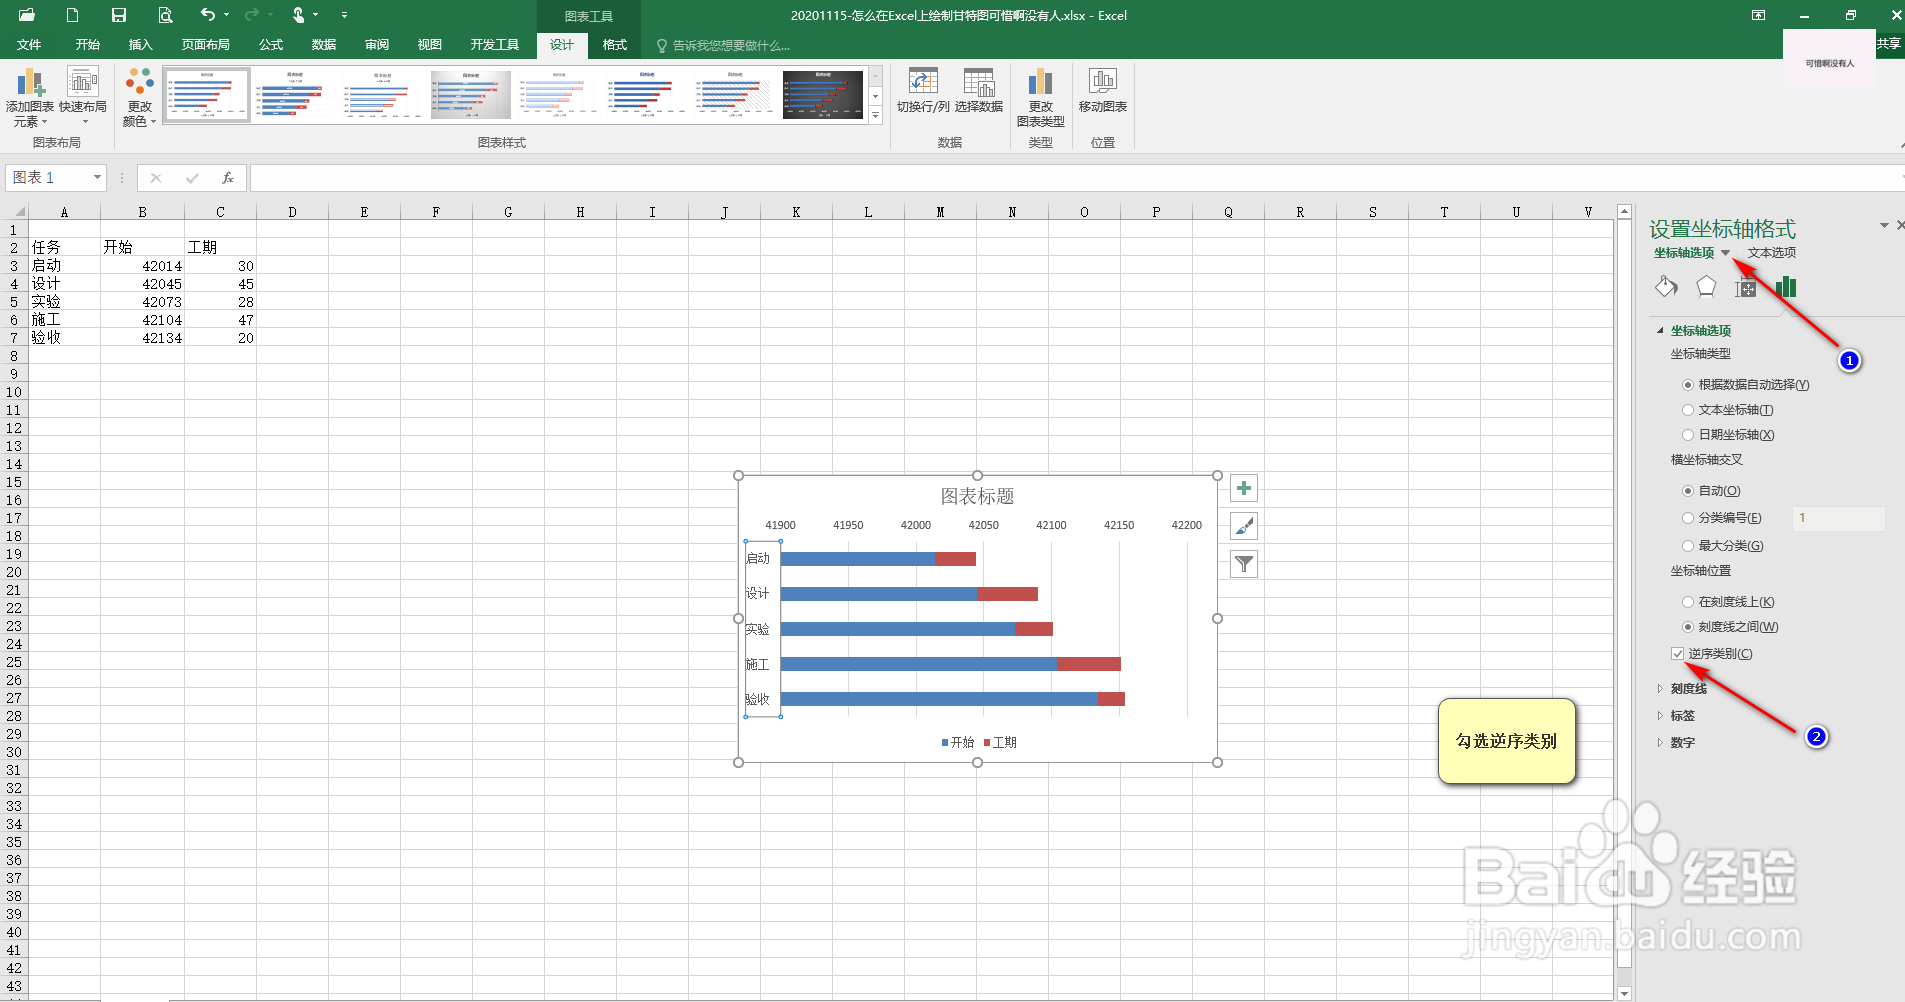Open the Name Box dropdown arrow

tap(97, 178)
